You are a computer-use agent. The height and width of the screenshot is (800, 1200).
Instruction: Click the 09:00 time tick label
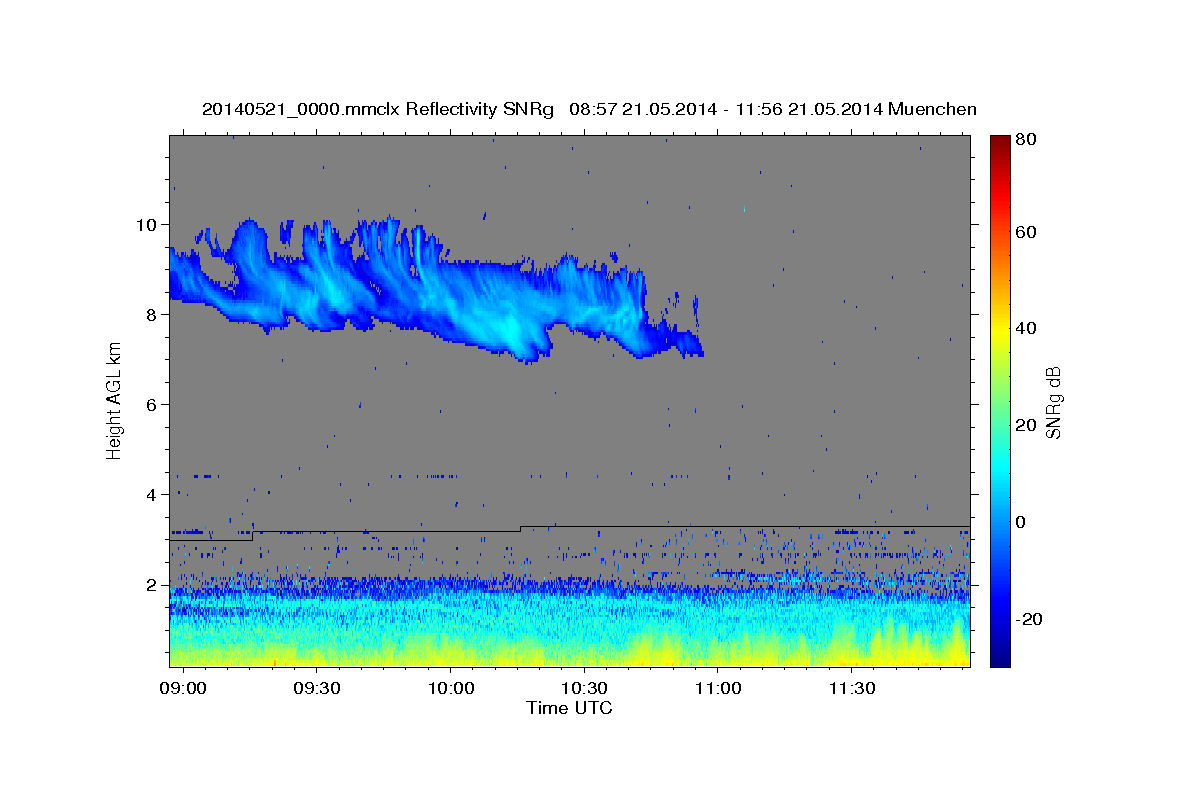(184, 689)
